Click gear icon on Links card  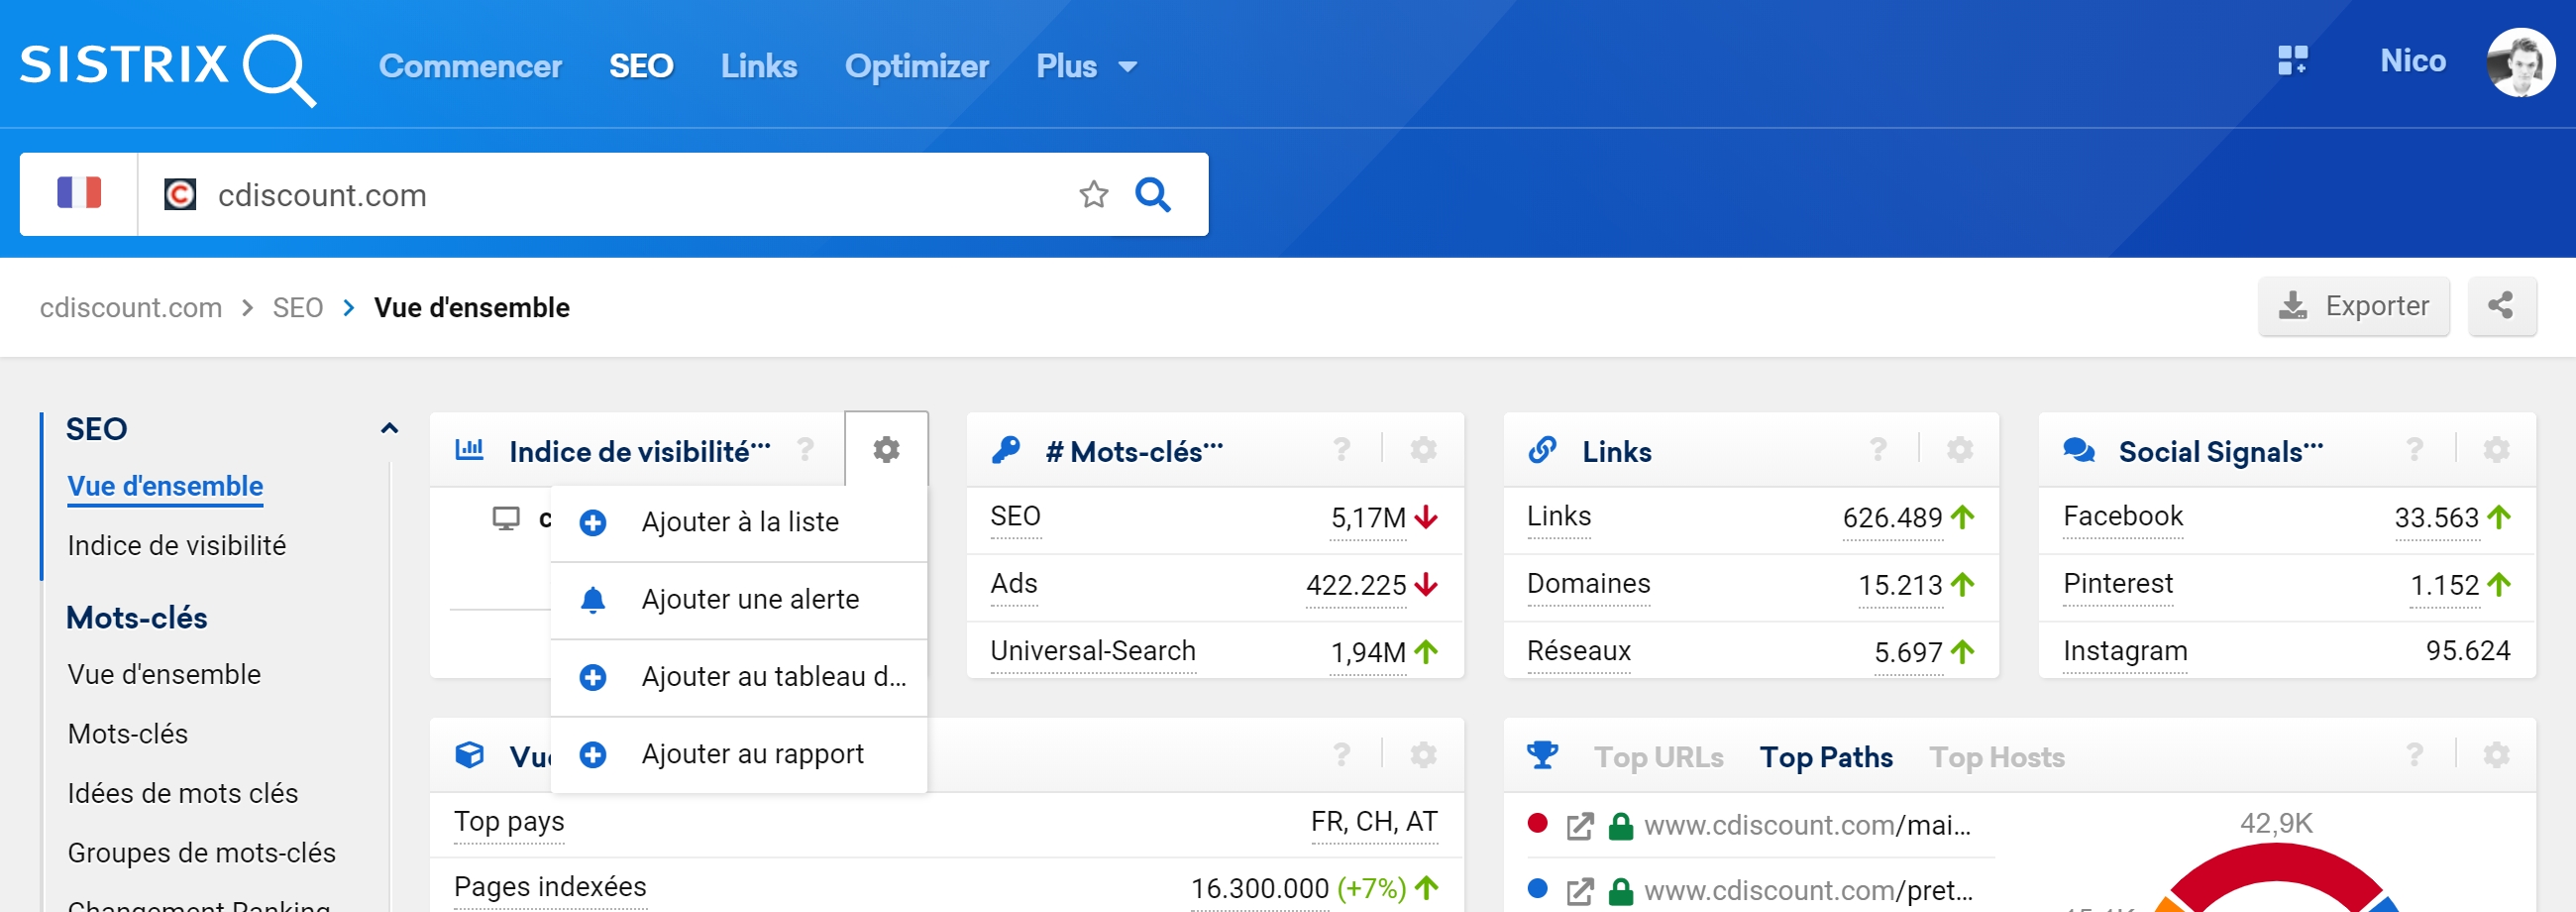point(1960,450)
